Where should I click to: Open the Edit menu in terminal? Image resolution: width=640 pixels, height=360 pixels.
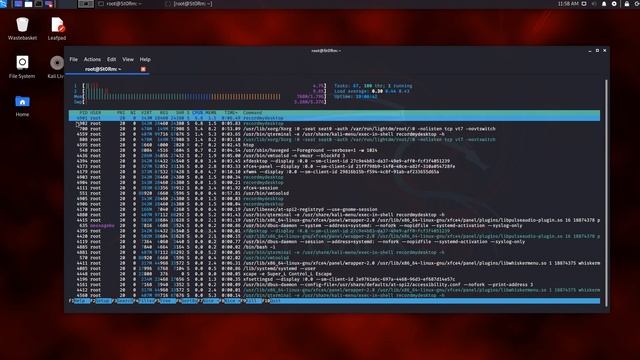click(111, 59)
